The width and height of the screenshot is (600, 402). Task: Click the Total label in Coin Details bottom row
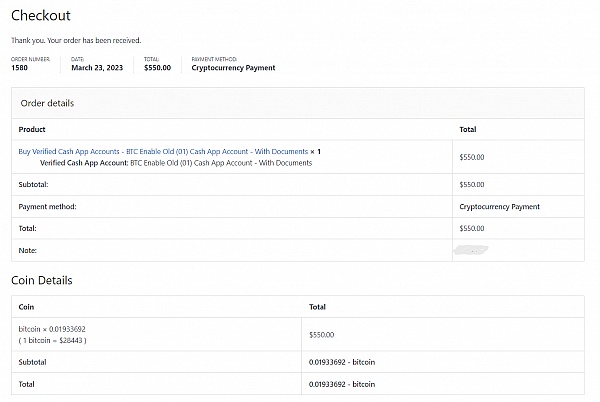pos(26,384)
